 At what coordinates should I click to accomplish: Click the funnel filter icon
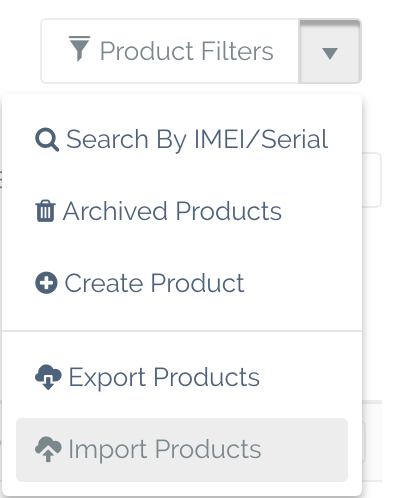point(79,49)
